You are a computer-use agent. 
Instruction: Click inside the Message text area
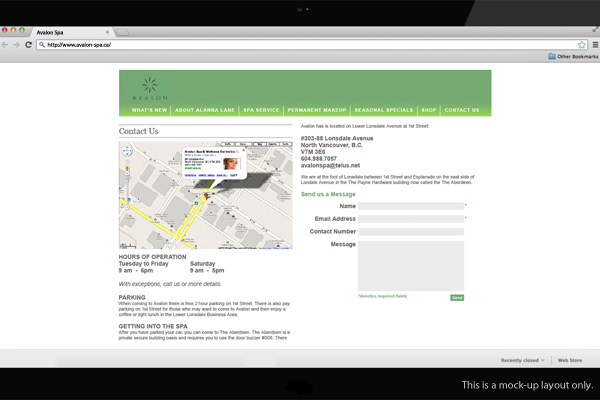(x=410, y=265)
